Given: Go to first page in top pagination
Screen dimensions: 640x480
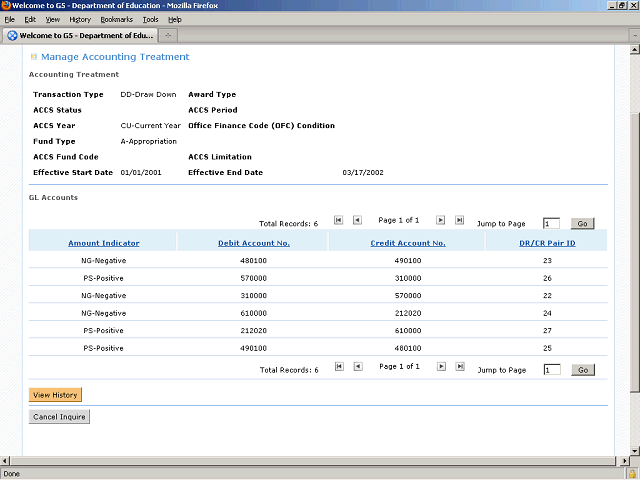Looking at the screenshot, I should click(339, 220).
